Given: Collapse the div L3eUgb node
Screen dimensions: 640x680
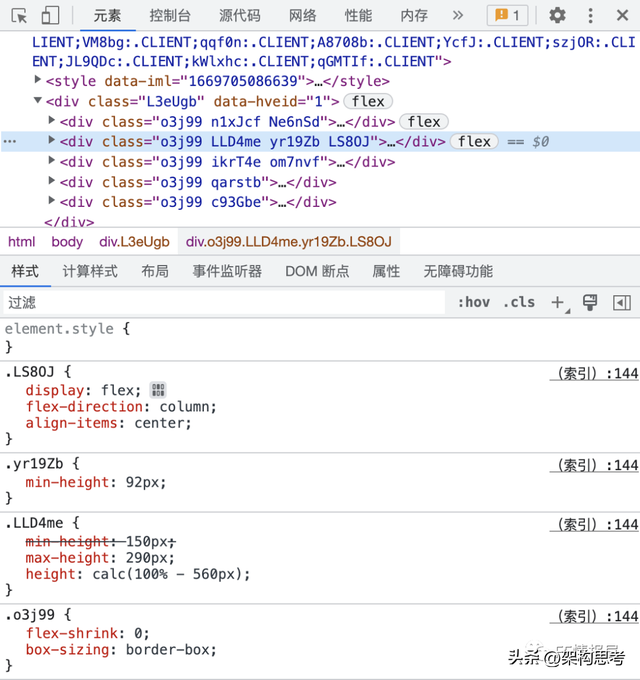Looking at the screenshot, I should click(38, 100).
